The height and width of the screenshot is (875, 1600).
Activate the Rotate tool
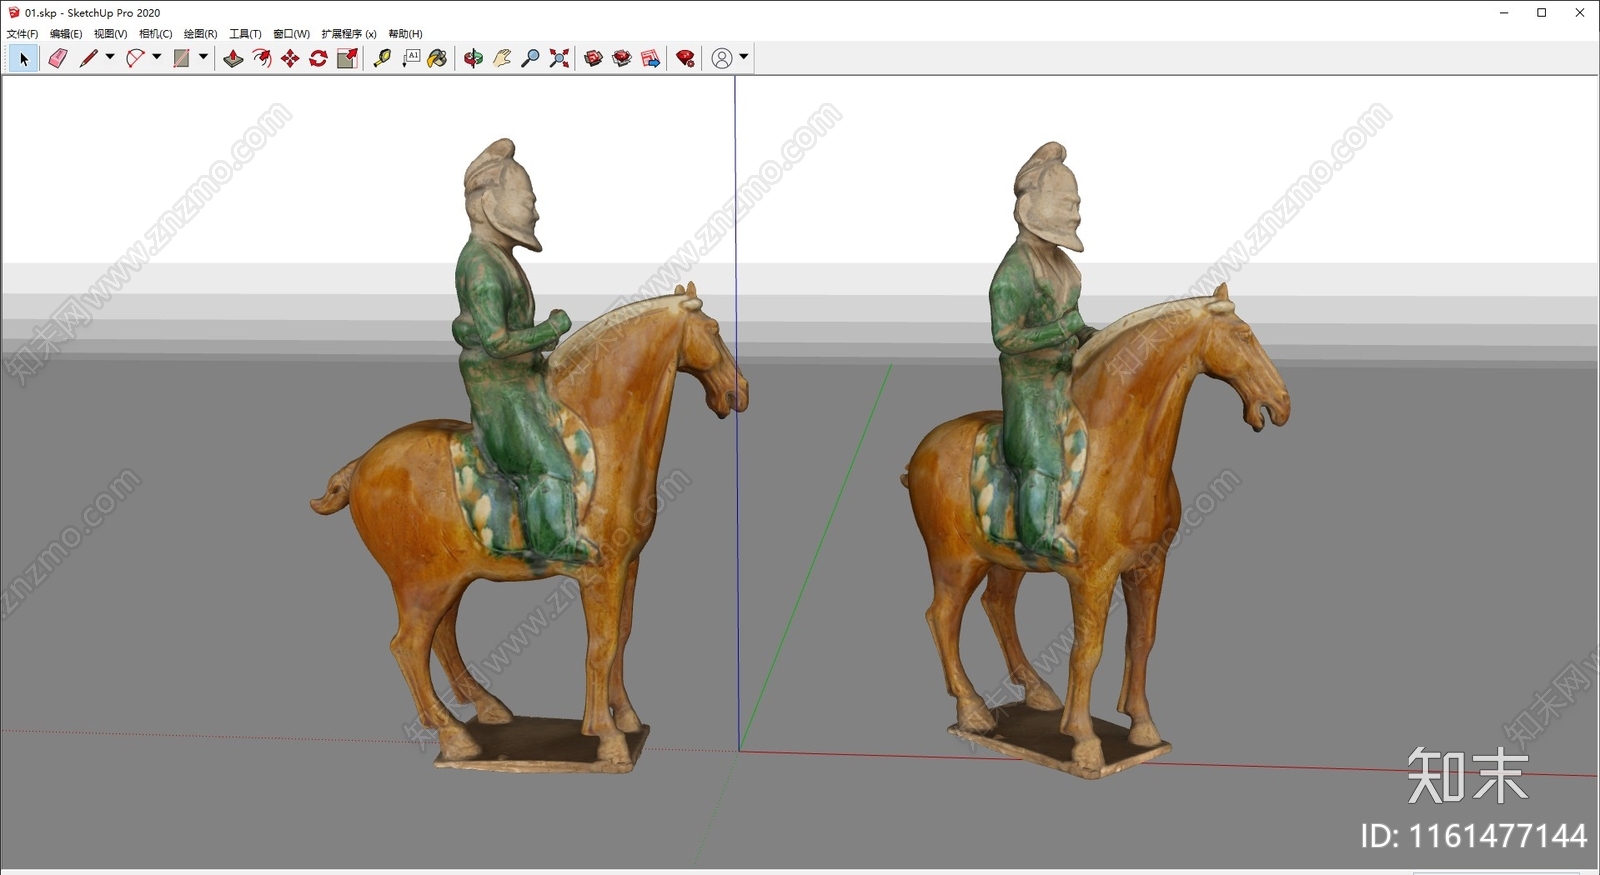click(x=318, y=59)
